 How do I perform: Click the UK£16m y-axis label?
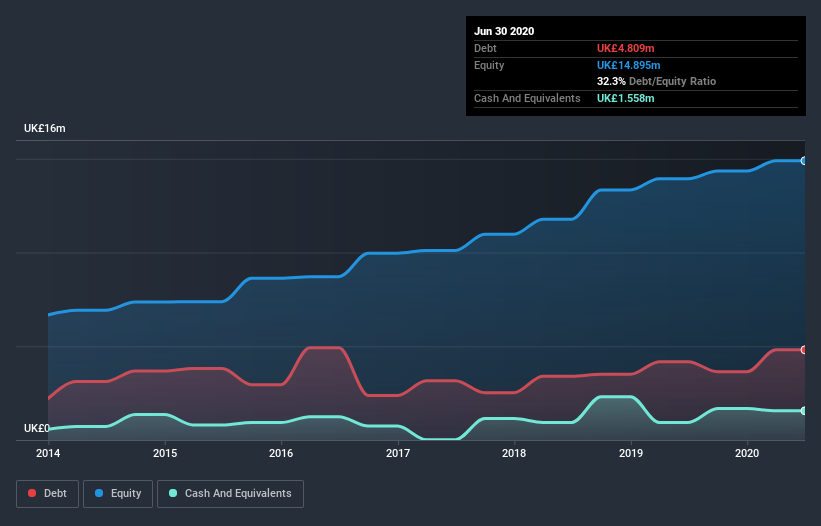(45, 128)
